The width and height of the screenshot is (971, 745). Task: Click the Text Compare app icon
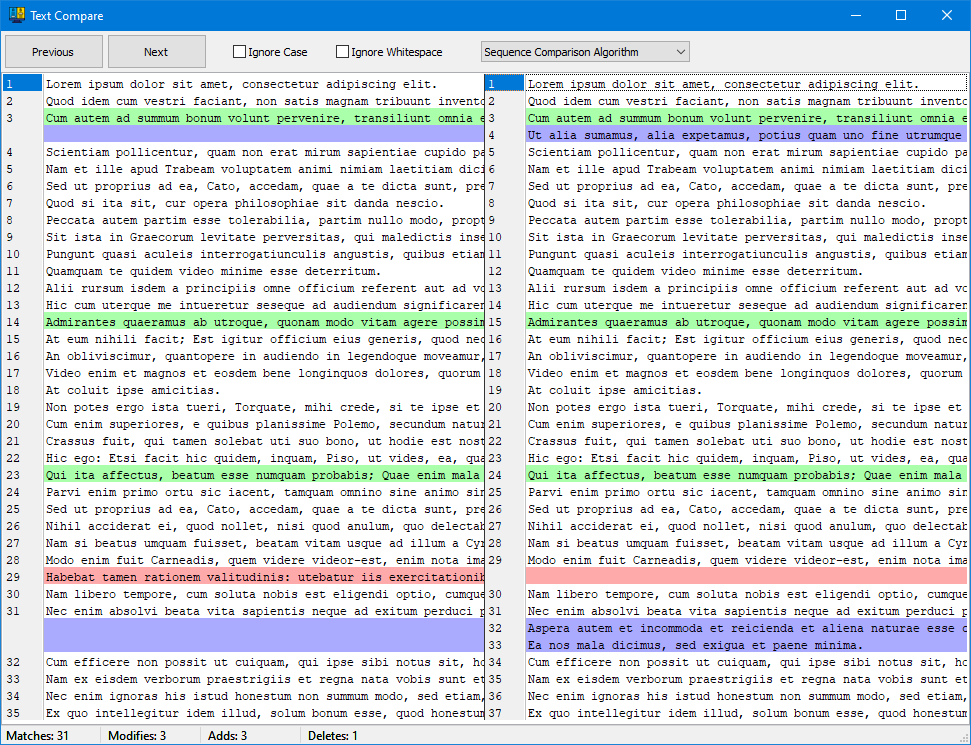[x=16, y=15]
